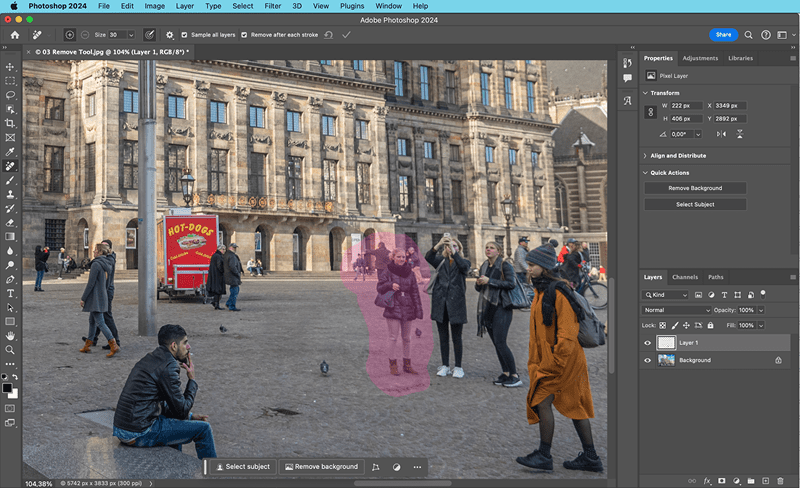Select the Rectangle shape tool
Viewport: 800px width, 488px height.
[10, 322]
